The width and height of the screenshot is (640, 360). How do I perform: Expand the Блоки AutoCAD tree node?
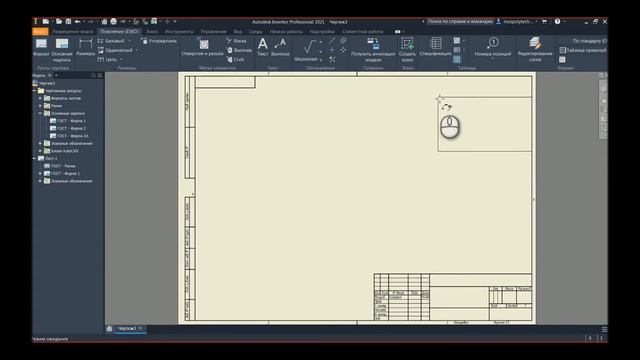[40, 151]
